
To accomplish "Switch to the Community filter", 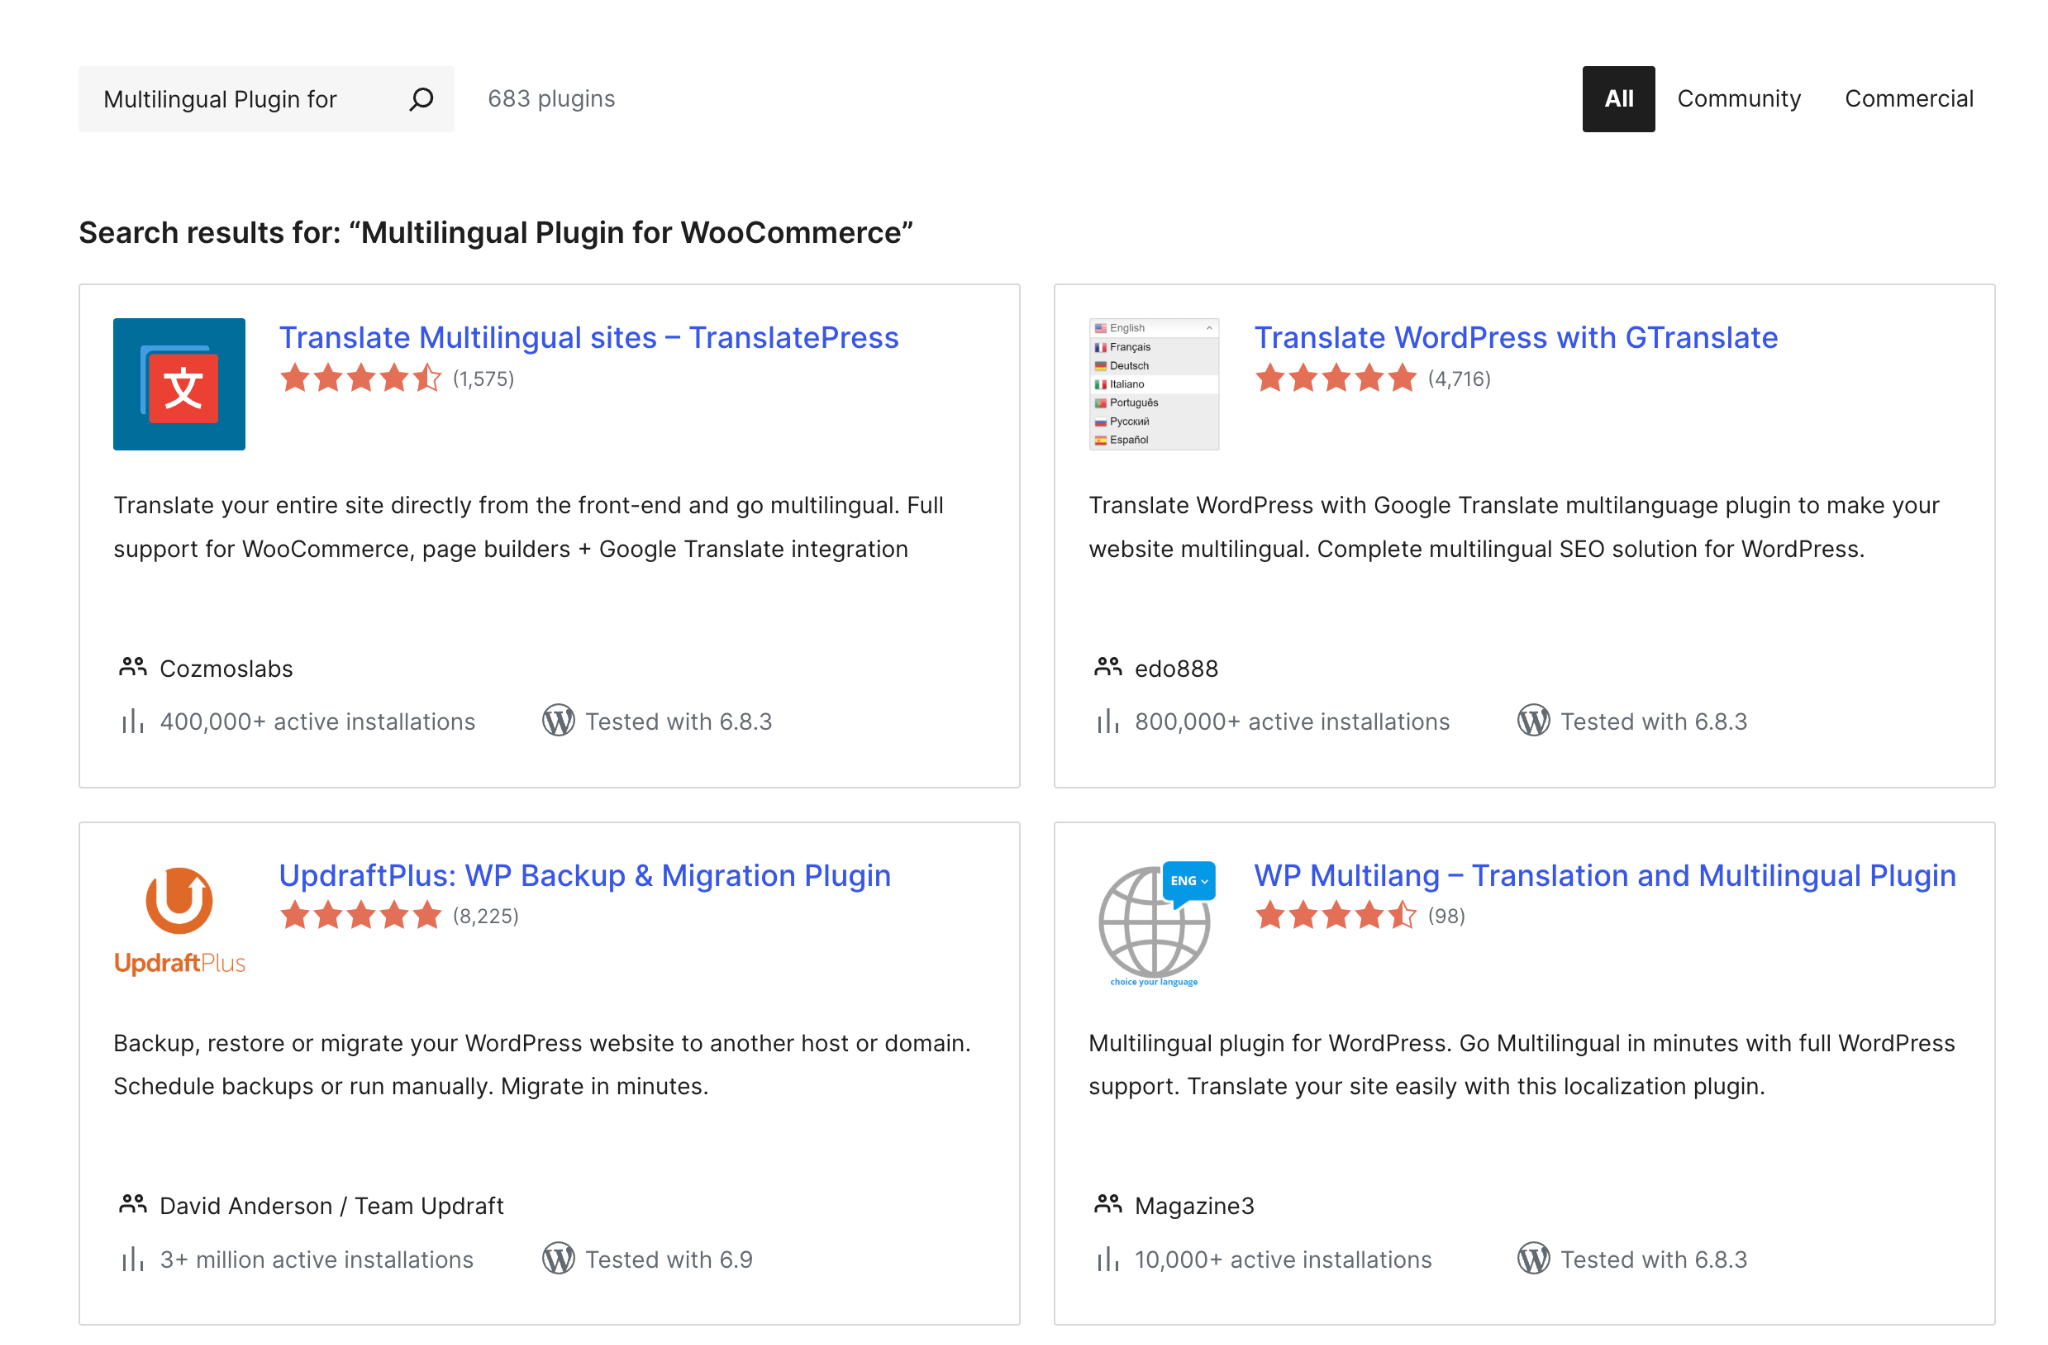I will coord(1738,99).
